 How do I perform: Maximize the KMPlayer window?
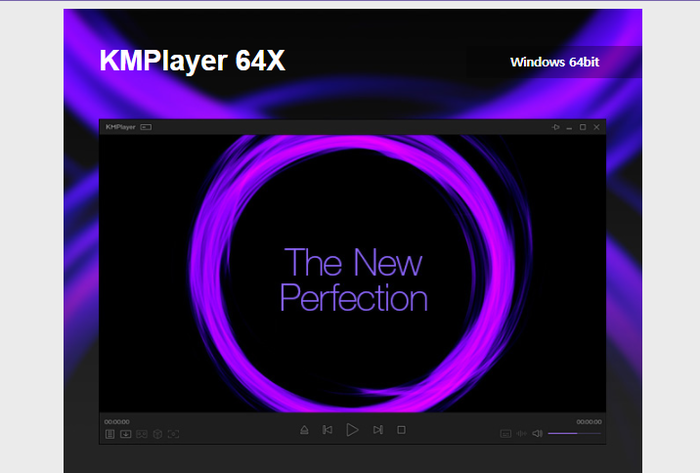(583, 128)
